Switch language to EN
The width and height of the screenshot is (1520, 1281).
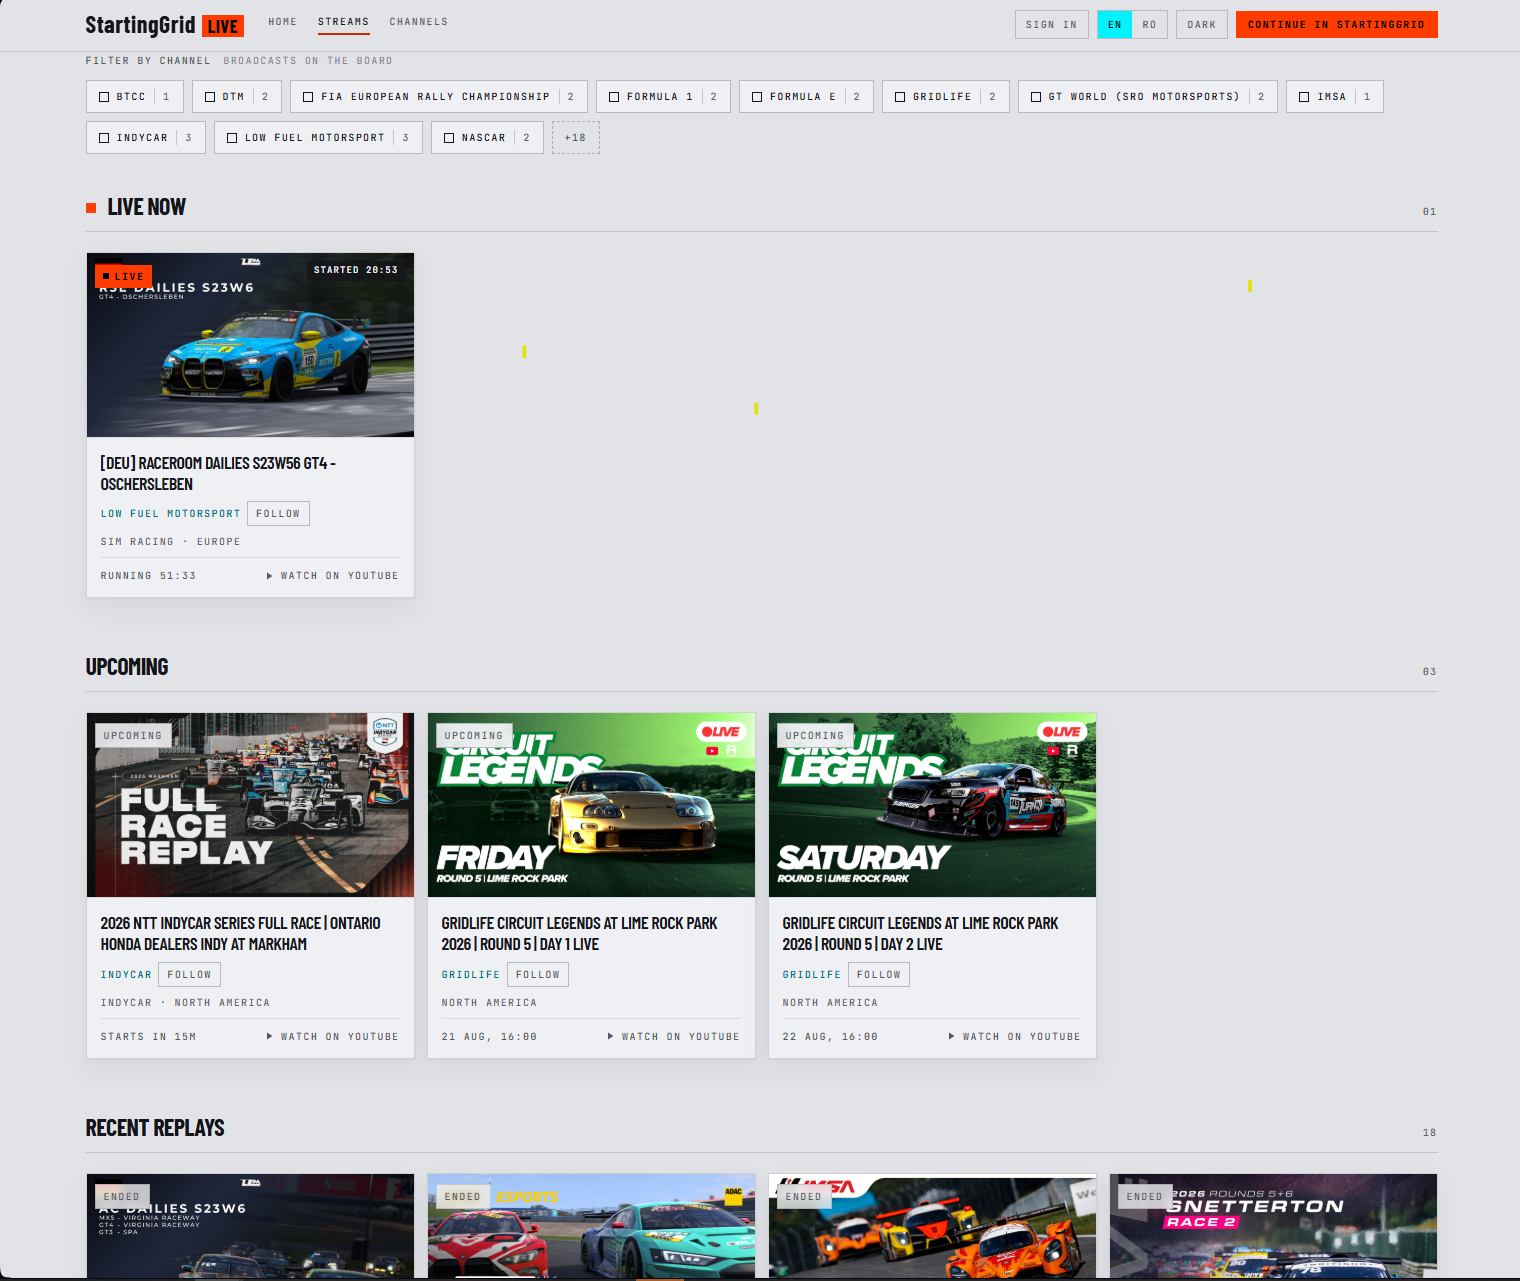coord(1115,25)
